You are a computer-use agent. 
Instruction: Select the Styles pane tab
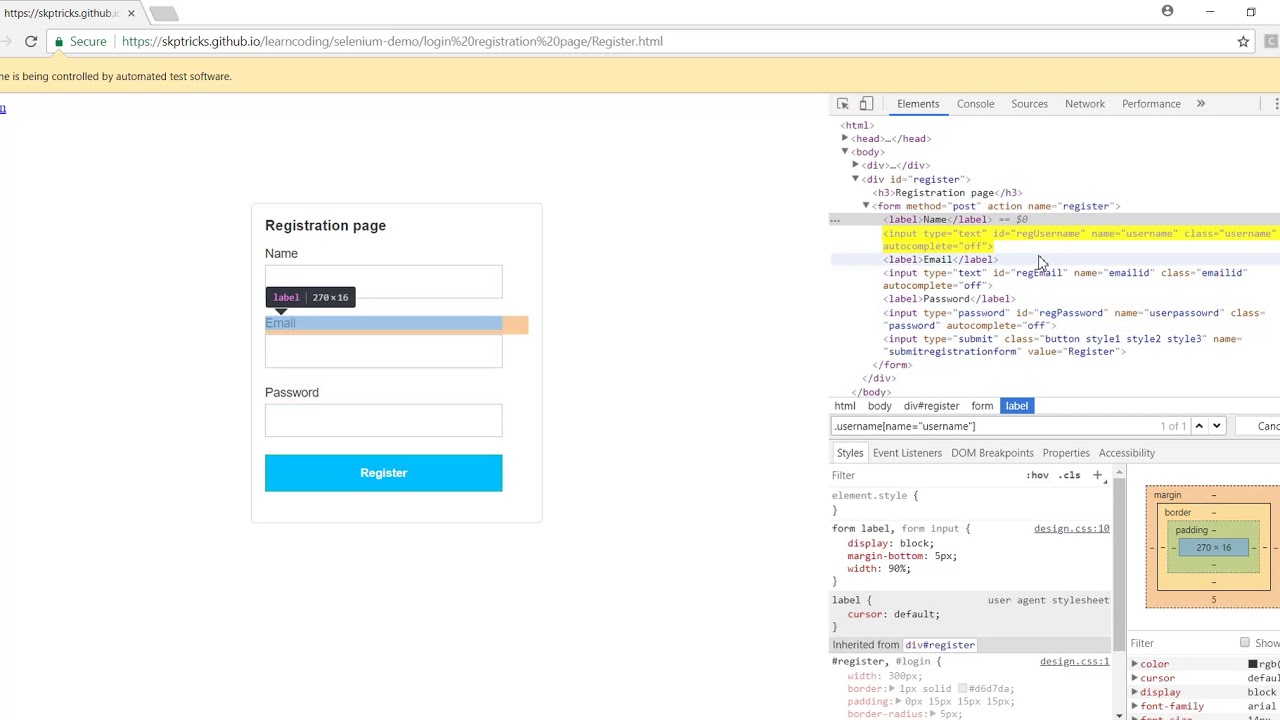click(850, 453)
